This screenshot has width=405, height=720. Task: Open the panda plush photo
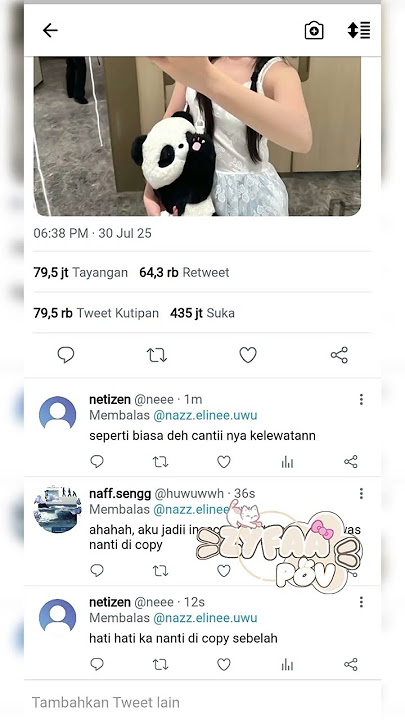click(197, 136)
